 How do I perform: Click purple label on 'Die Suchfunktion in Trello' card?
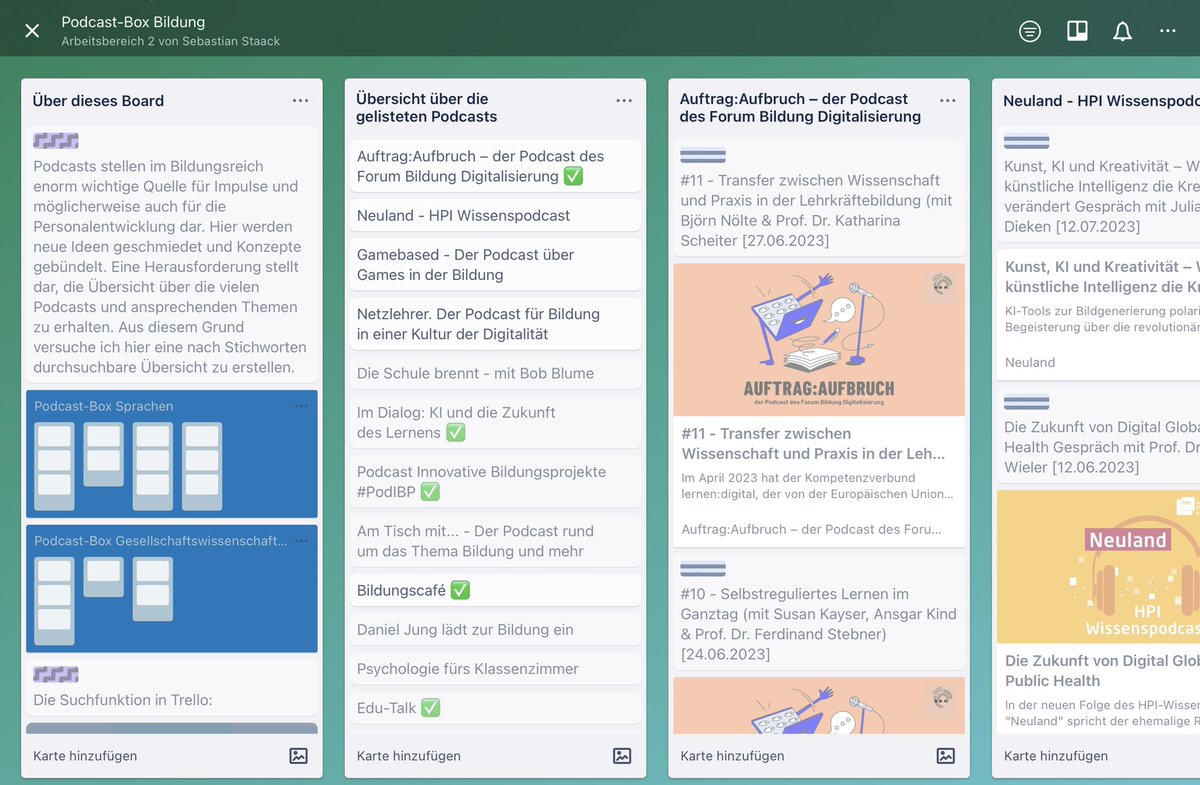[x=56, y=675]
